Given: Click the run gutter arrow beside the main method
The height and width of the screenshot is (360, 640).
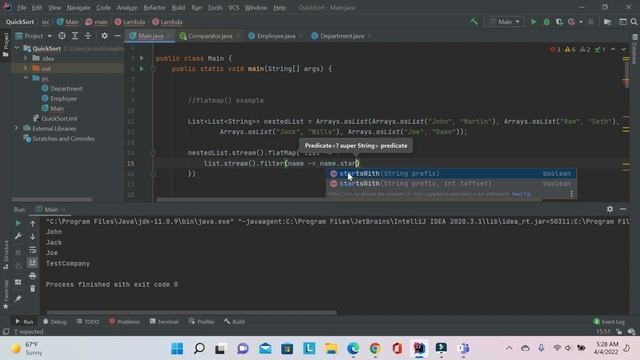Looking at the screenshot, I should [142, 69].
